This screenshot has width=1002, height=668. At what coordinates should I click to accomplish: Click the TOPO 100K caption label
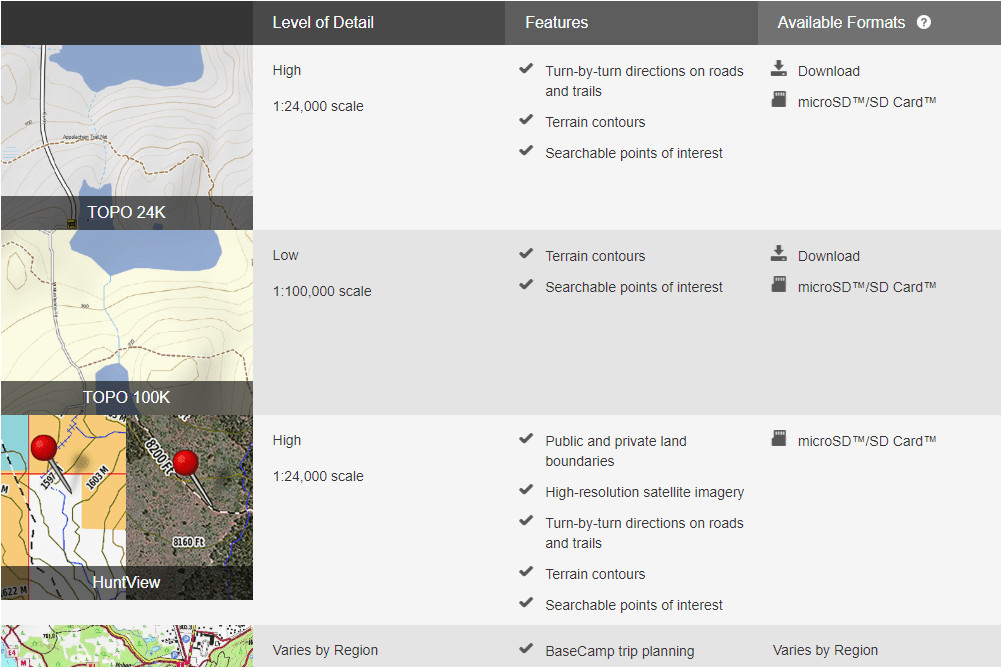pyautogui.click(x=127, y=397)
